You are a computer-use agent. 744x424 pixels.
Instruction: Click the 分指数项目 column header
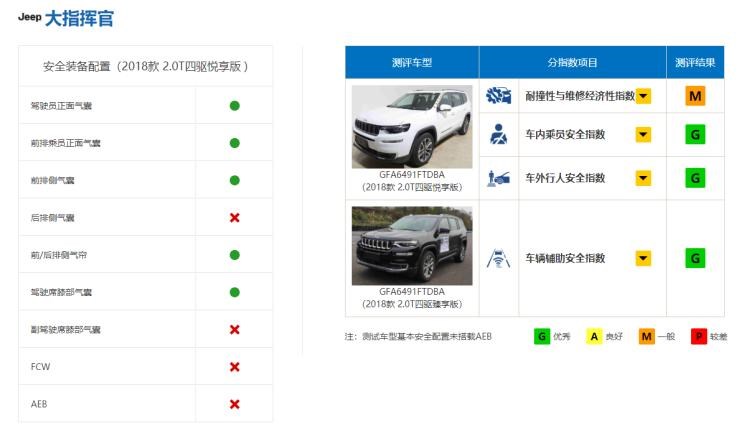pyautogui.click(x=573, y=62)
